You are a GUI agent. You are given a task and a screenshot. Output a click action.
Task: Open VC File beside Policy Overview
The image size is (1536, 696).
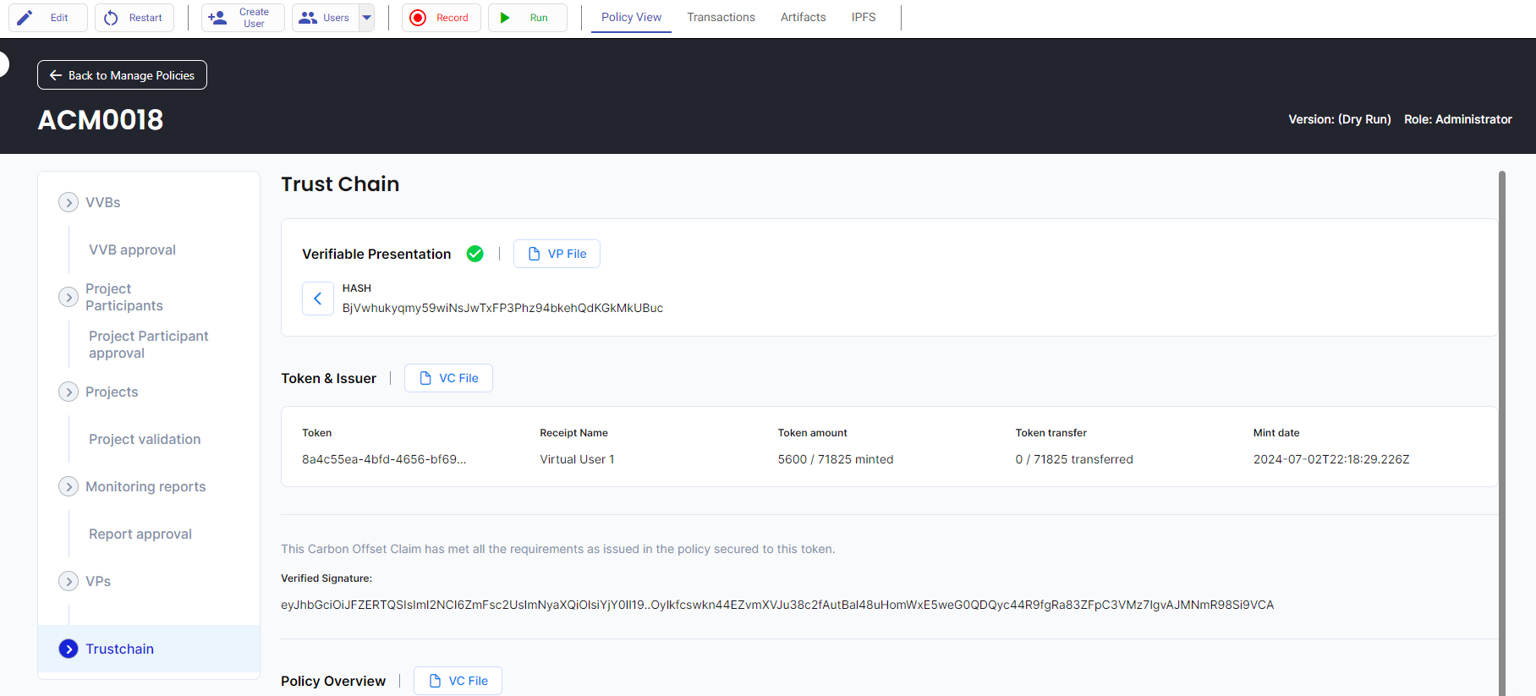[458, 681]
